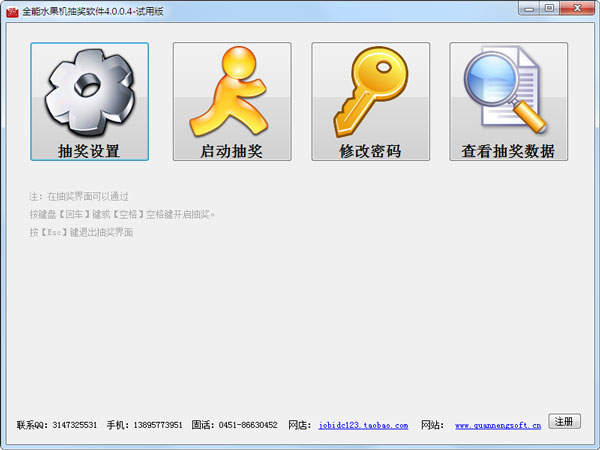Screen dimensions: 600x450
Task: Click the hint line about 【回车】 and 【空格】 keys
Action: click(122, 214)
